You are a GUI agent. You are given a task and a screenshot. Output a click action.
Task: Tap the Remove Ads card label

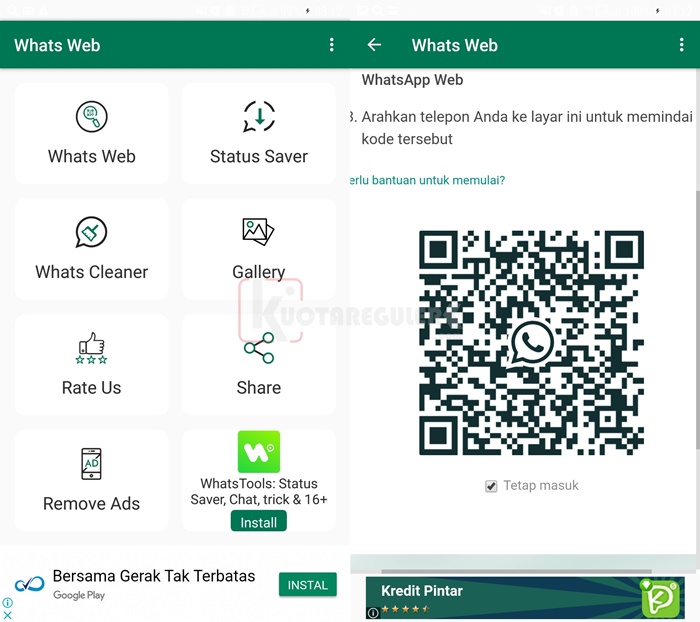tap(92, 504)
